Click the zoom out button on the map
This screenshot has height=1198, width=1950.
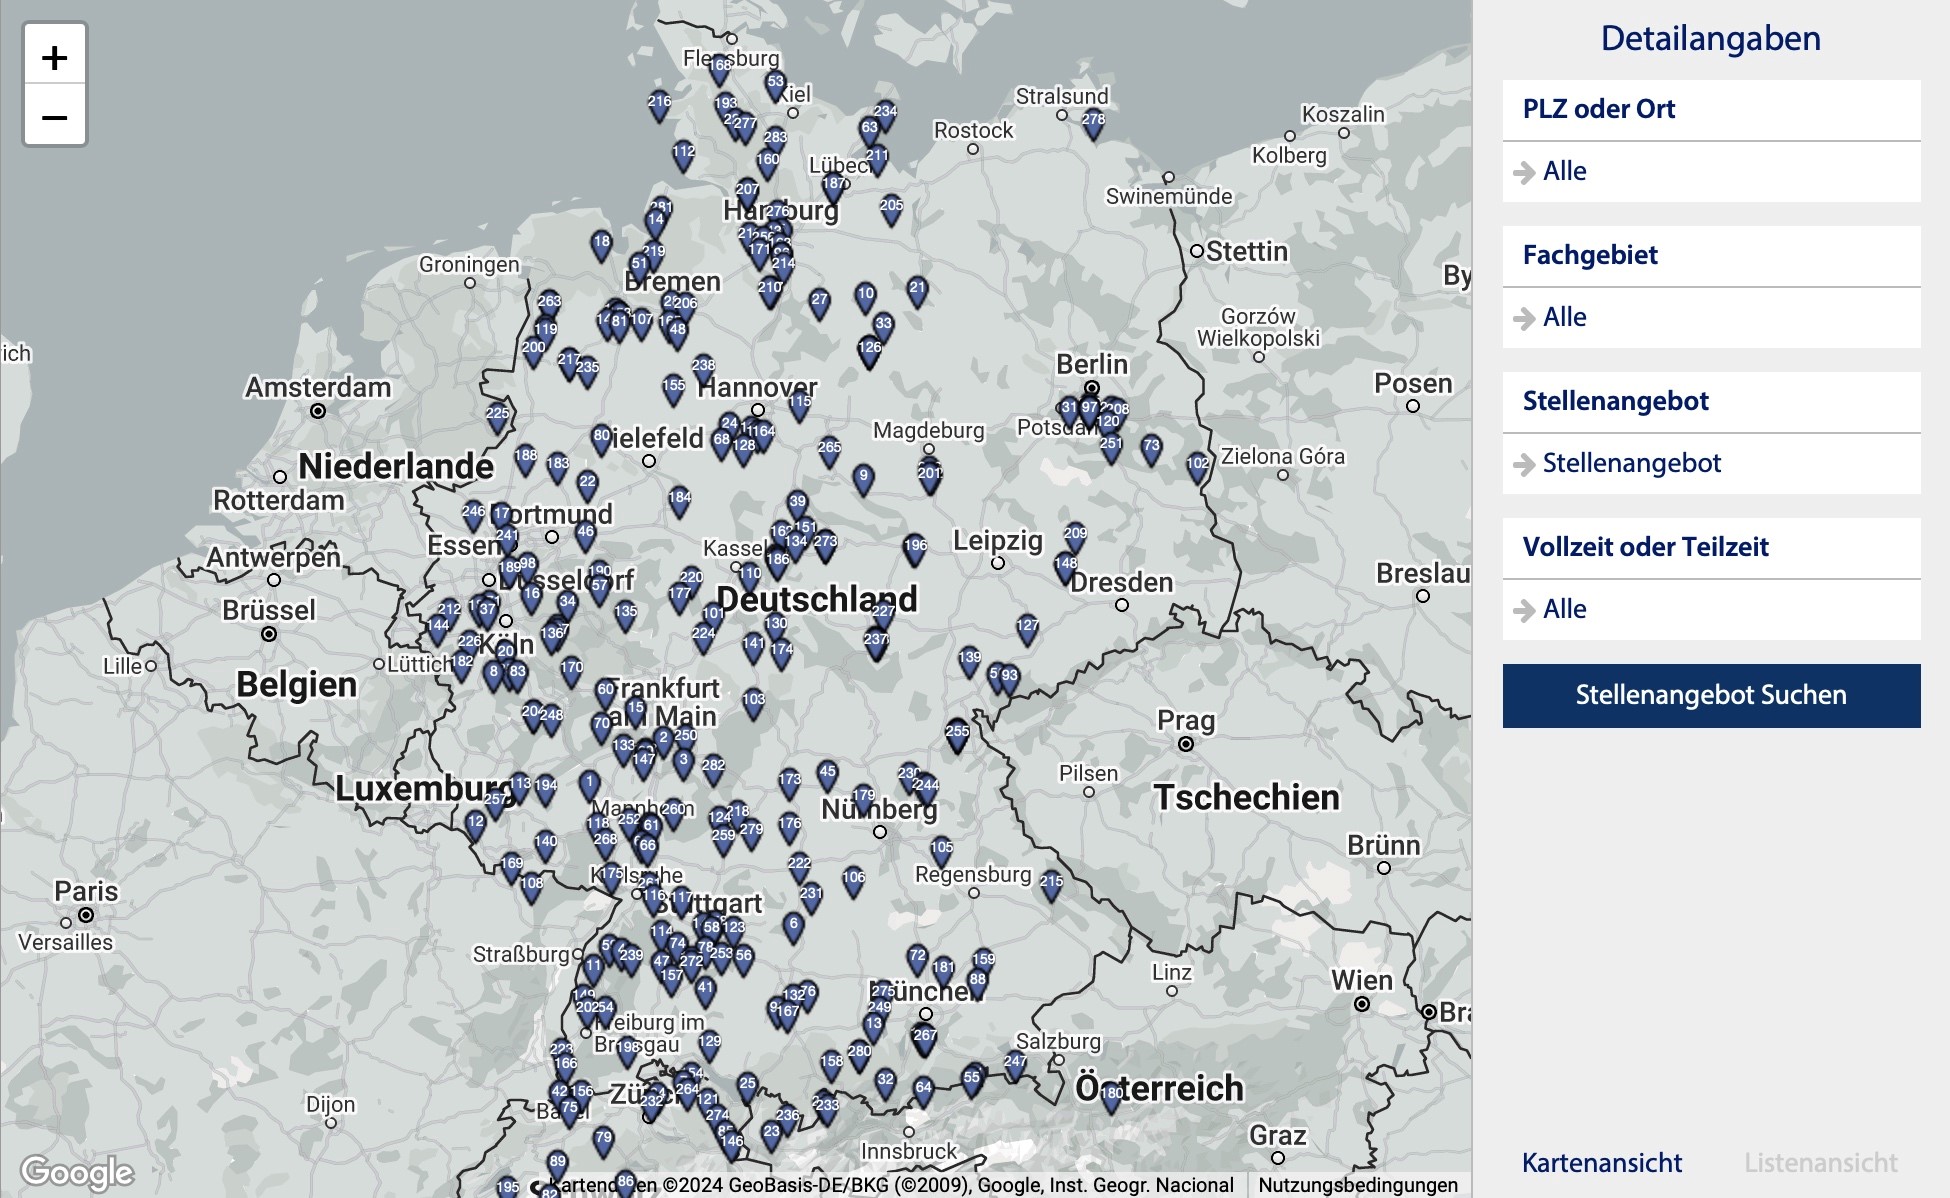point(55,118)
